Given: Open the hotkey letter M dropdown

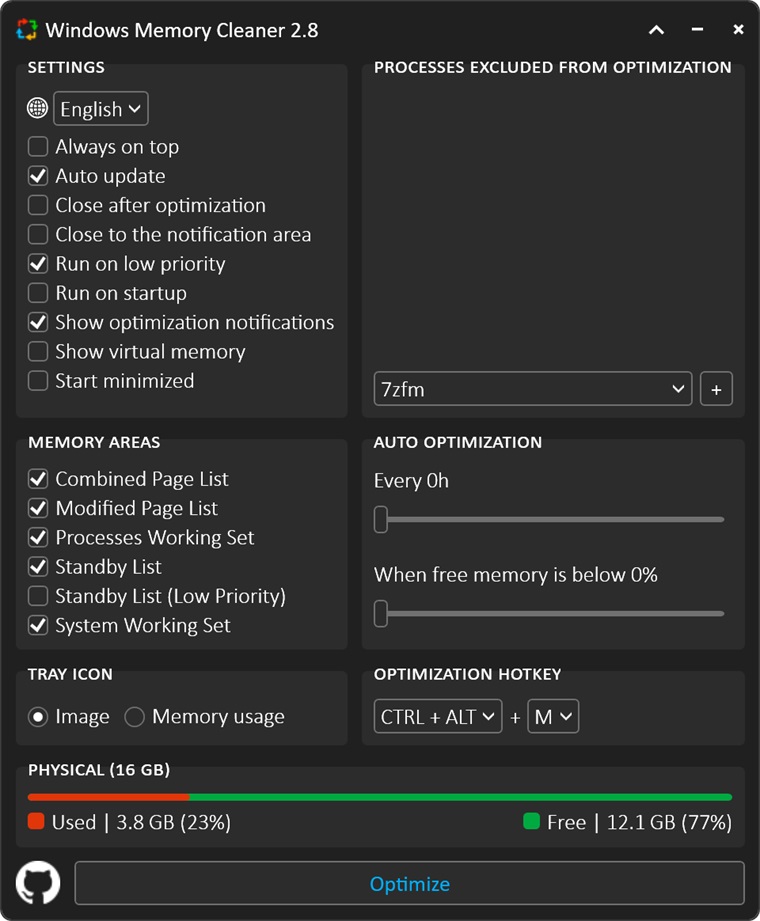Looking at the screenshot, I should [553, 717].
